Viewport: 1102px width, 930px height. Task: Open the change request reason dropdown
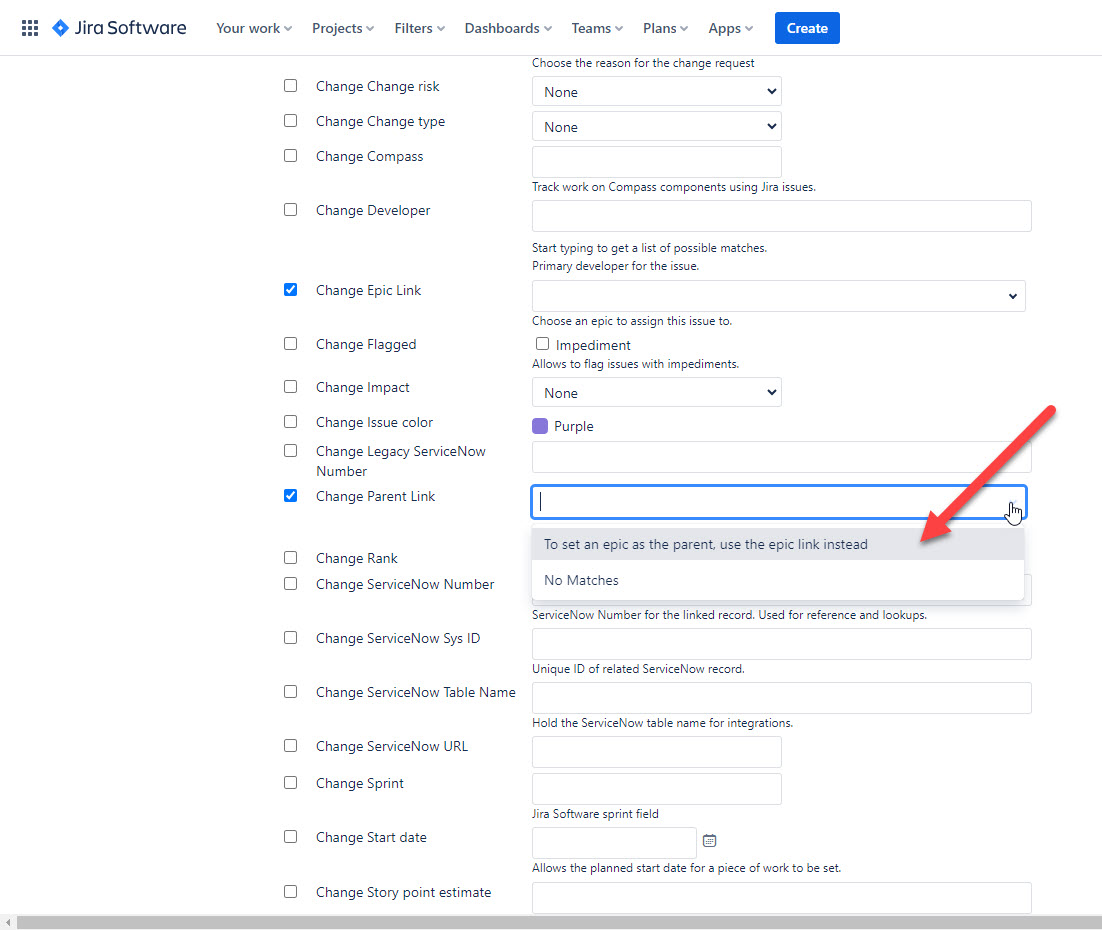tap(656, 91)
